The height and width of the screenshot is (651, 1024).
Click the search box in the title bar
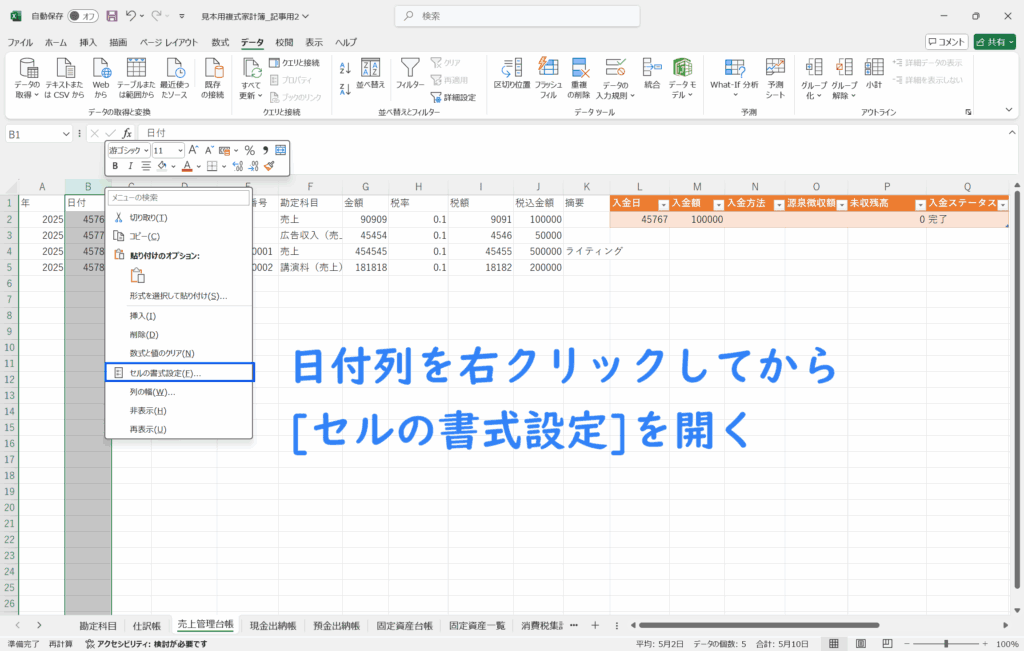click(510, 17)
